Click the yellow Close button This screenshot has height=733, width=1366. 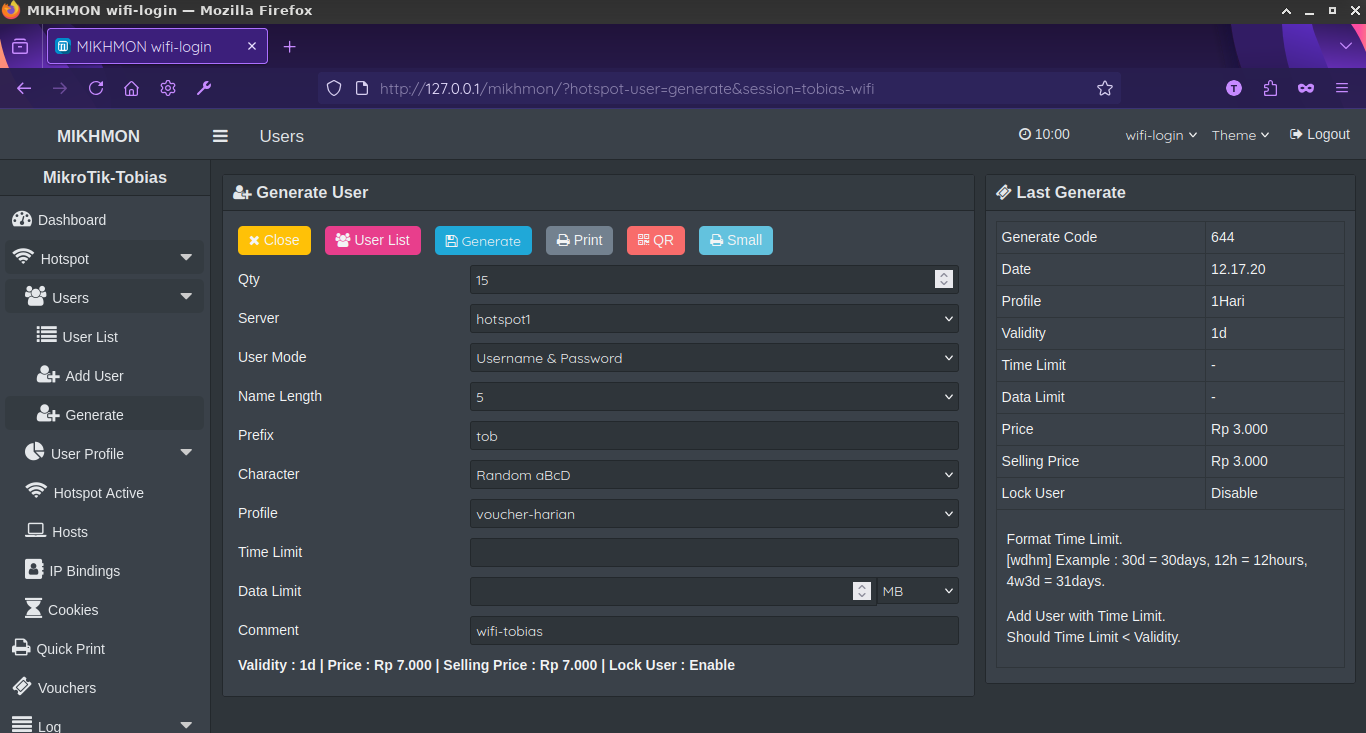pyautogui.click(x=274, y=241)
